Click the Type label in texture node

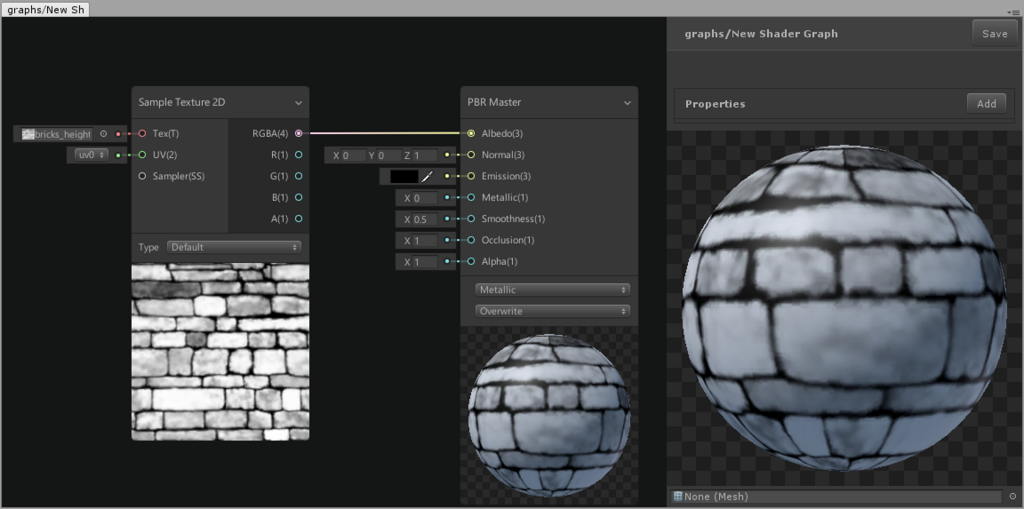point(148,247)
